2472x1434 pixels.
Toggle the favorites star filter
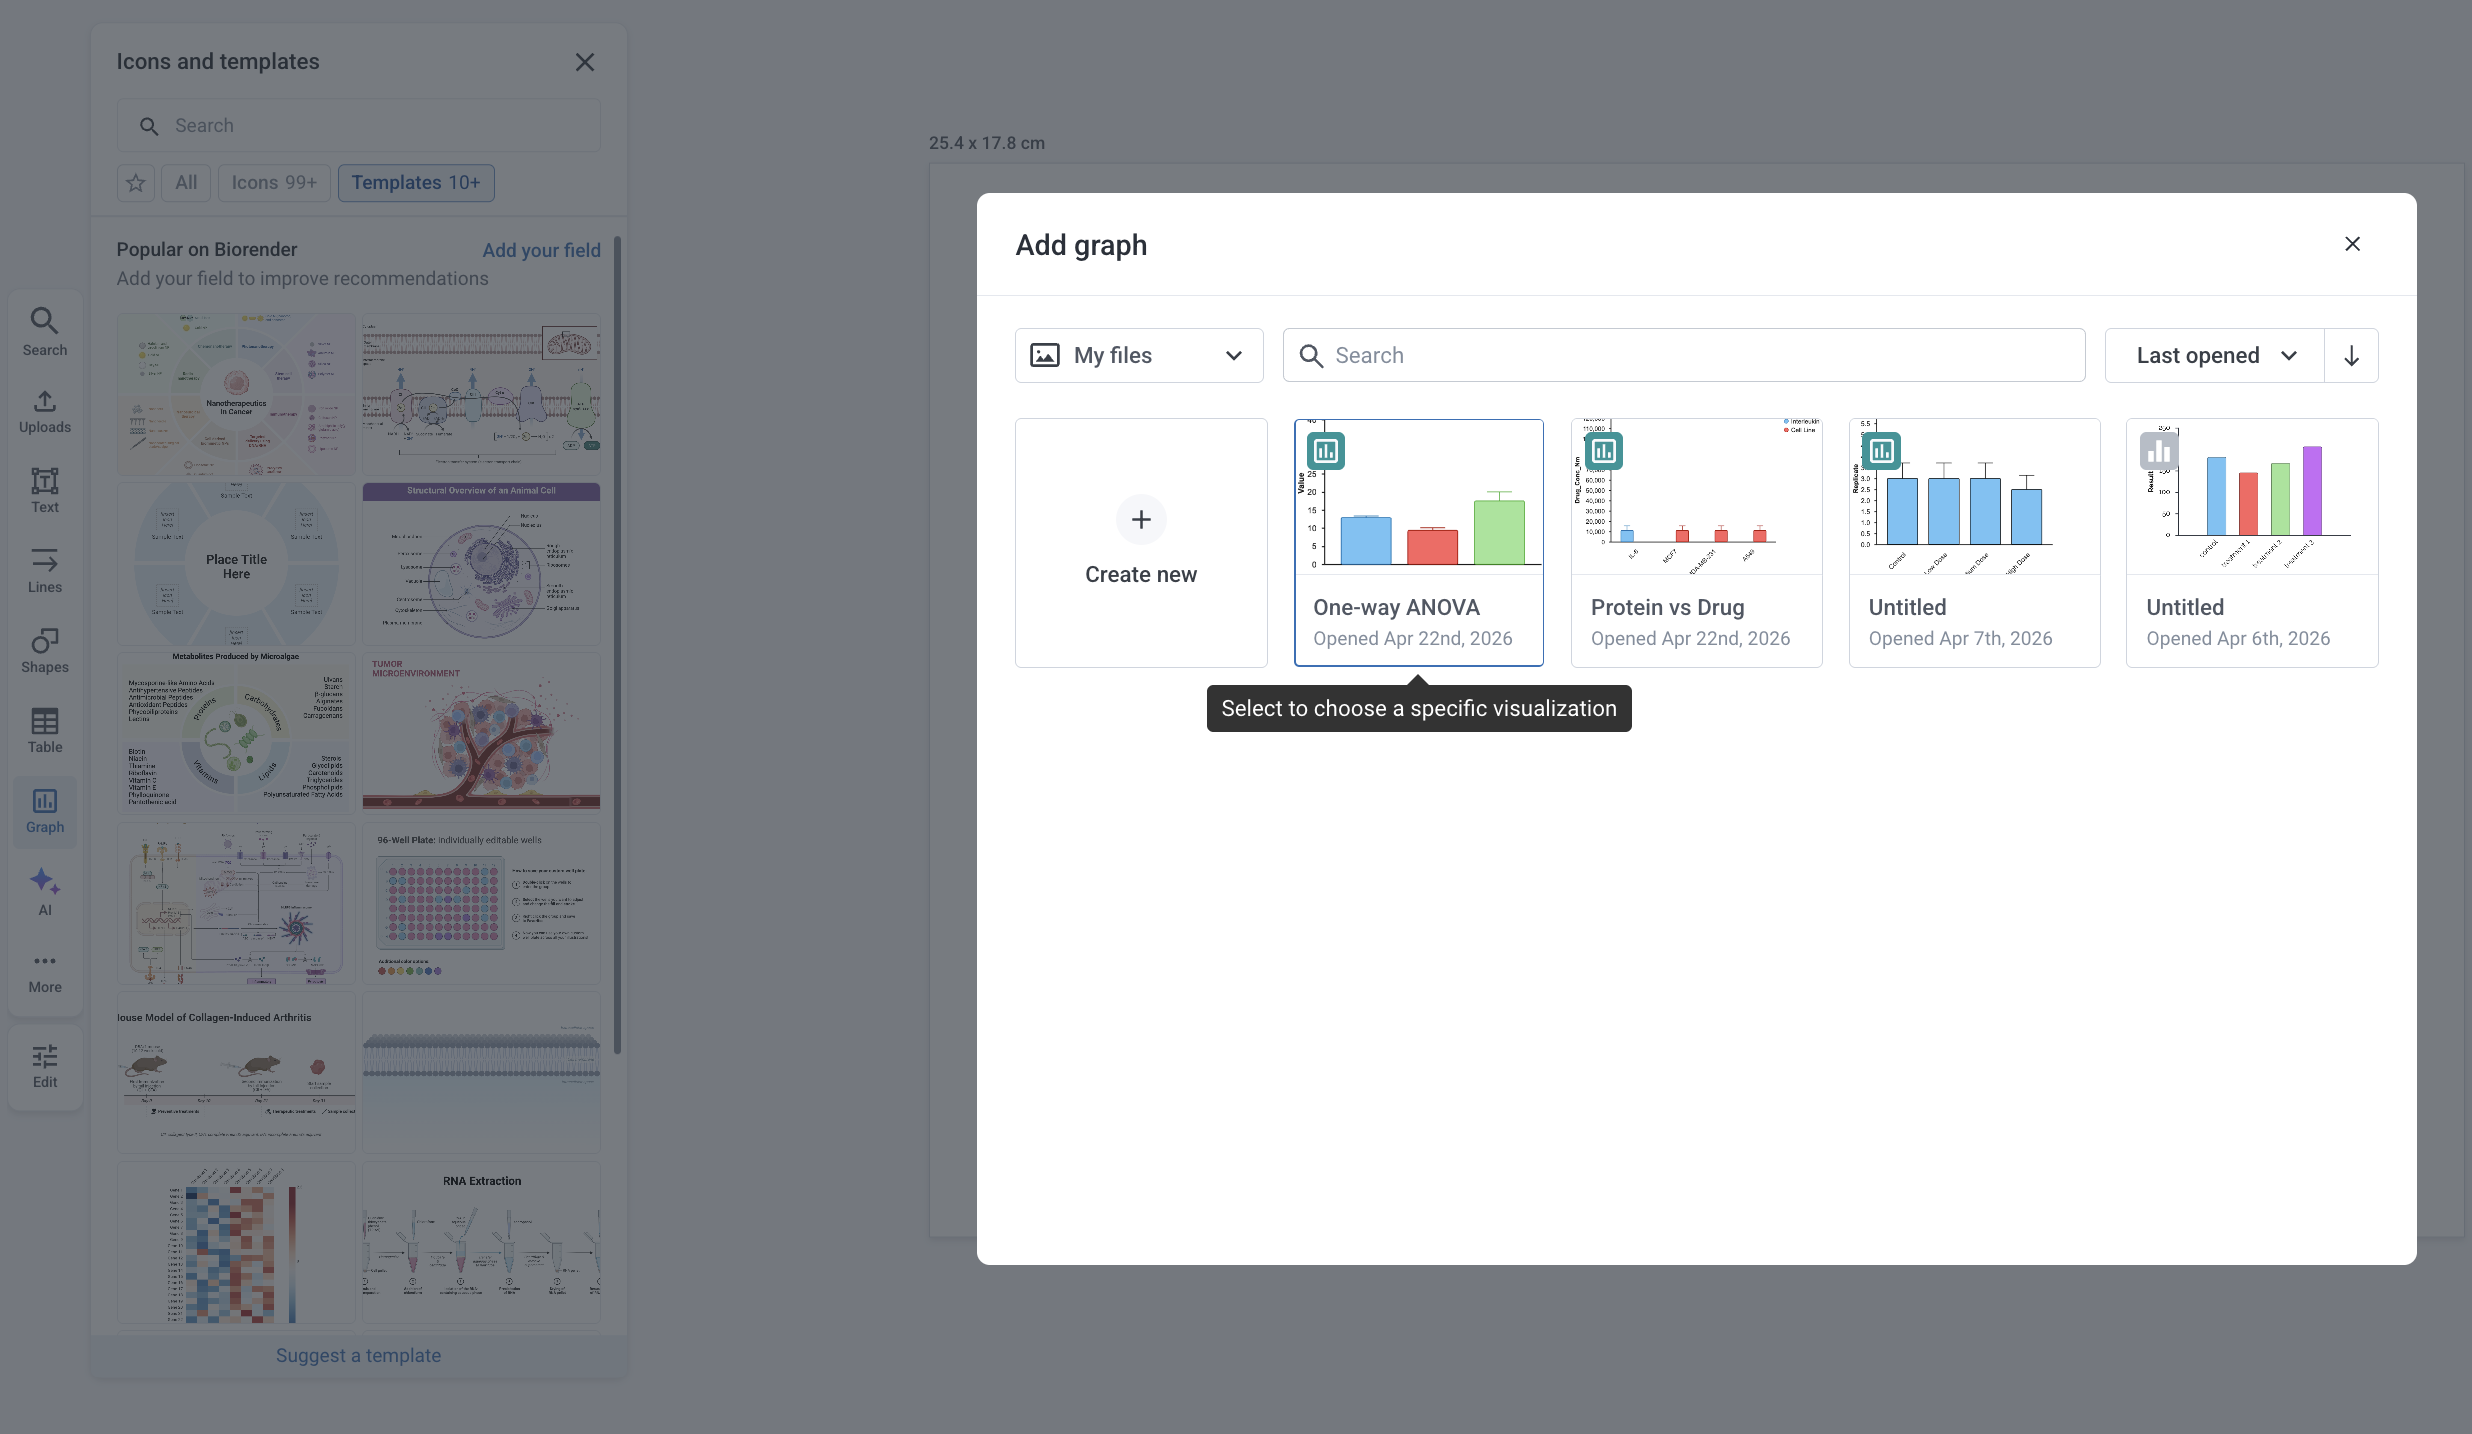(136, 183)
